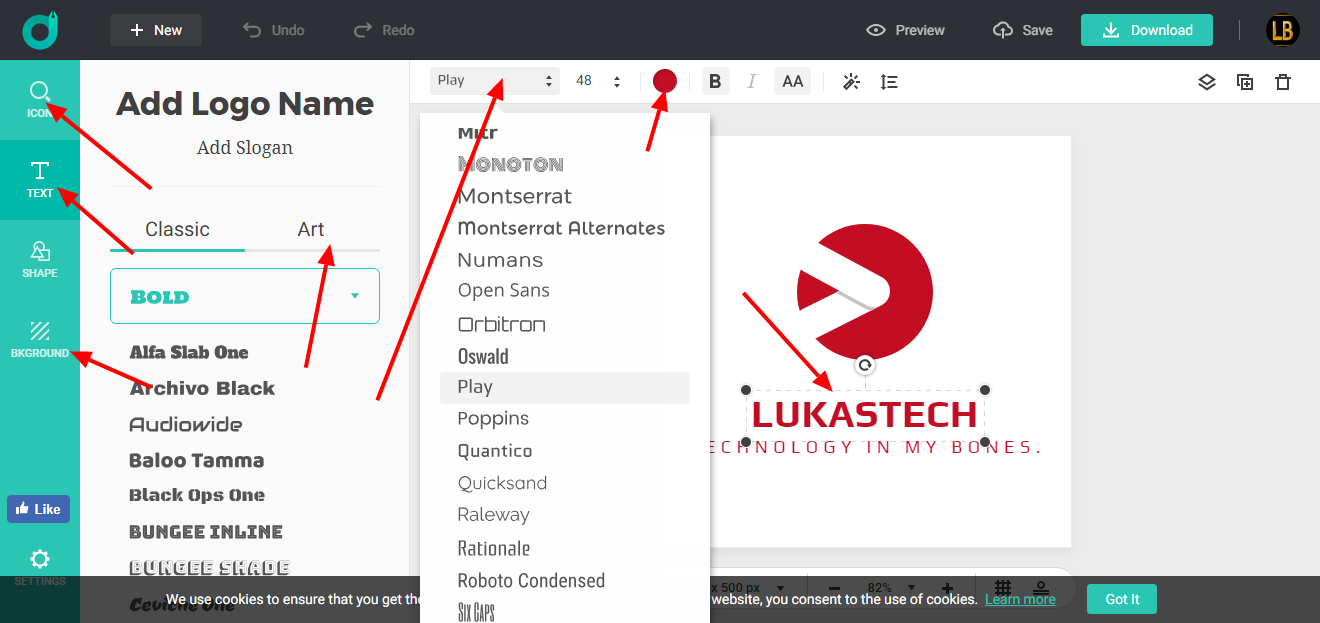Redo the last action
Image resolution: width=1320 pixels, height=623 pixels.
(384, 30)
